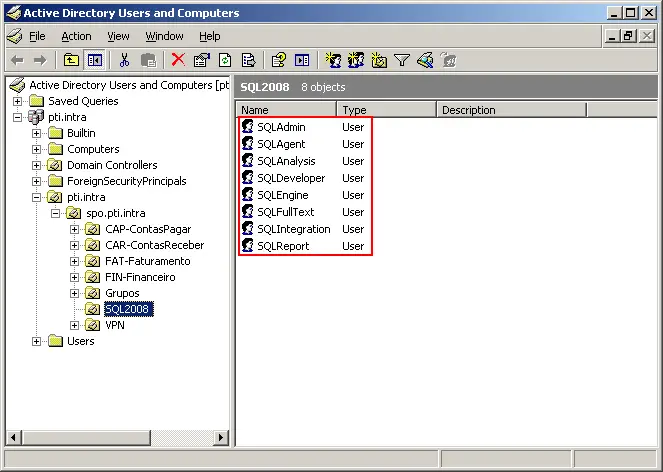The width and height of the screenshot is (663, 472).
Task: Click the show/hide action pane icon
Action: point(302,60)
